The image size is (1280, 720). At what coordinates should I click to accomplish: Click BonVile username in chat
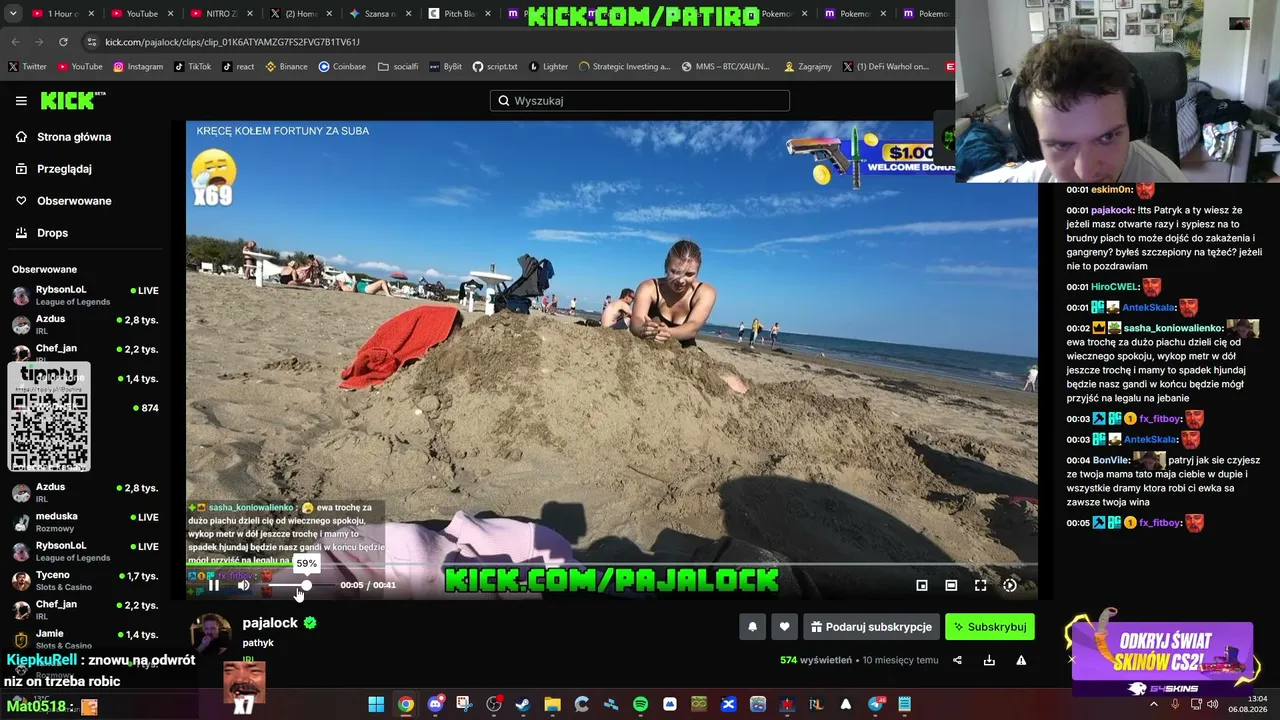coord(1111,460)
